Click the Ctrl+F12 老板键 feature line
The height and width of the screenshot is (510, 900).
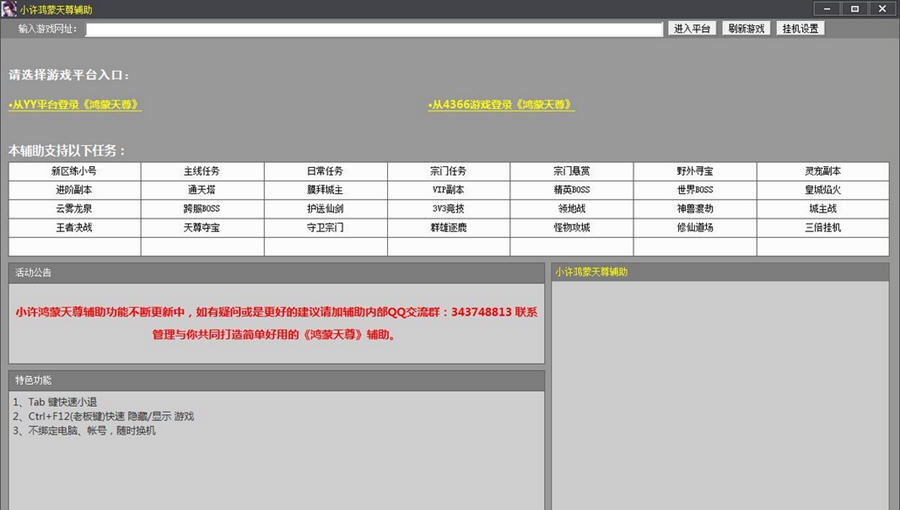click(x=103, y=416)
